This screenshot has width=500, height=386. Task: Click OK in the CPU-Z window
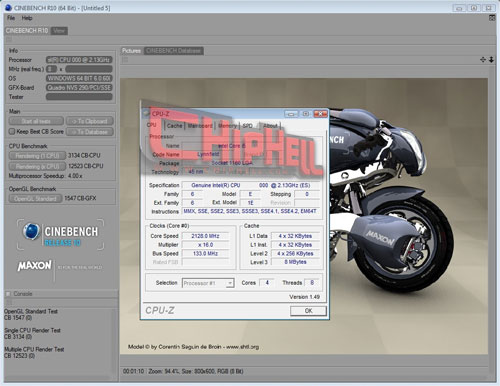coord(308,311)
